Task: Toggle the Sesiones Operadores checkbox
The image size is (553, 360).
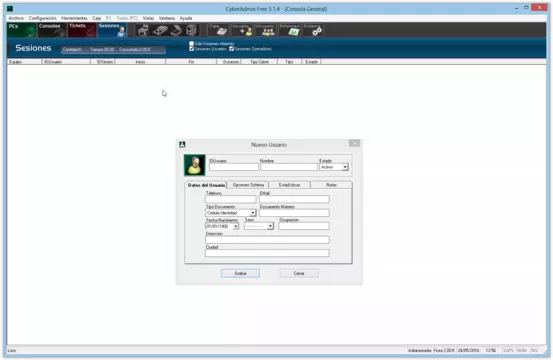Action: (x=231, y=49)
